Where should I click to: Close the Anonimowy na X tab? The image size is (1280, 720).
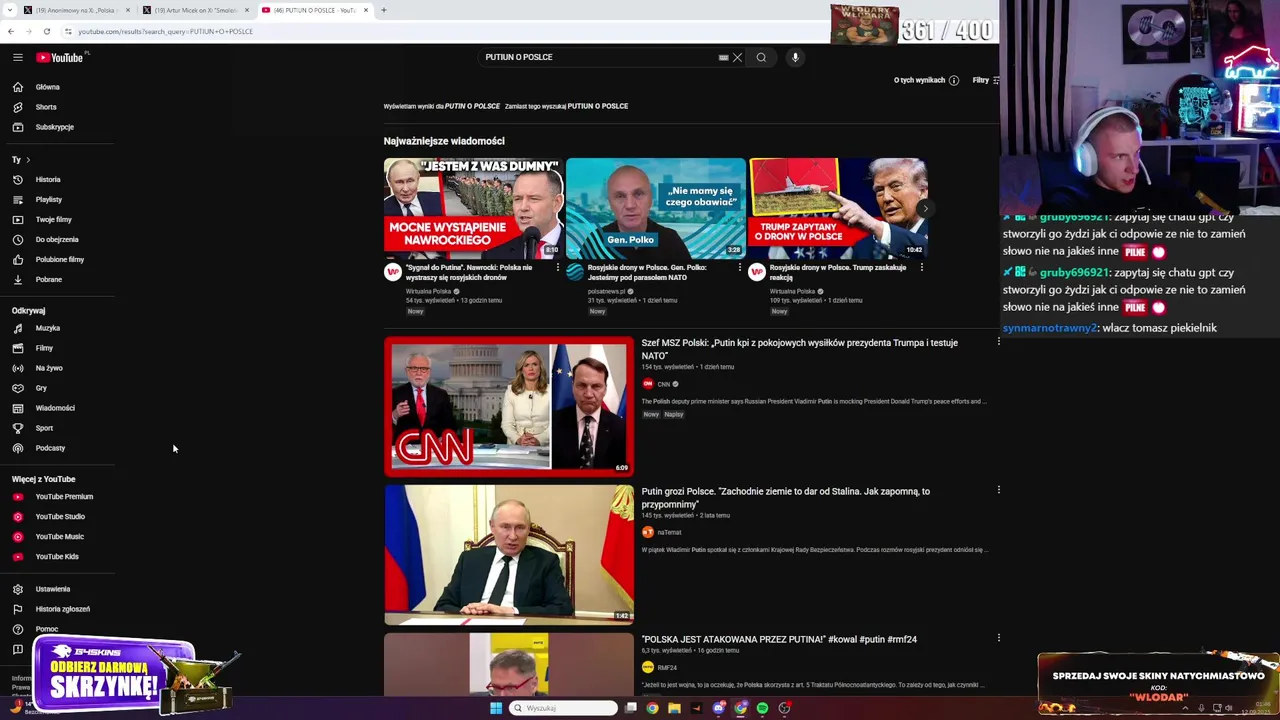[128, 10]
